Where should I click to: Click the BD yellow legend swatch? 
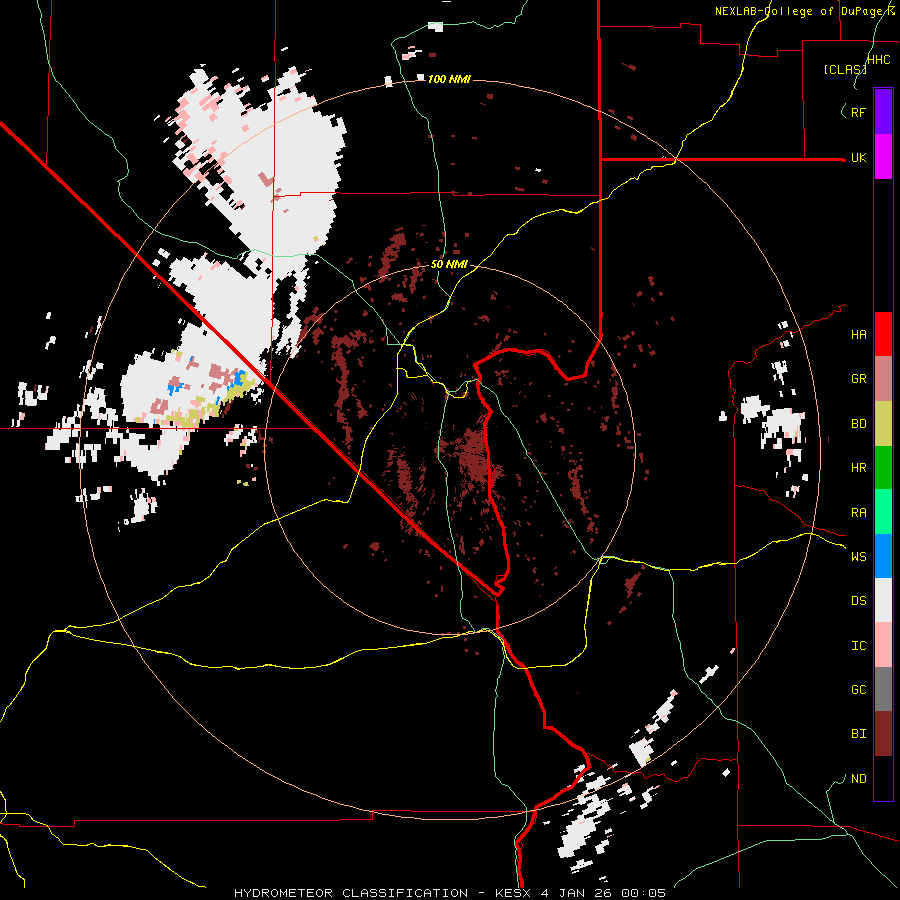[883, 424]
